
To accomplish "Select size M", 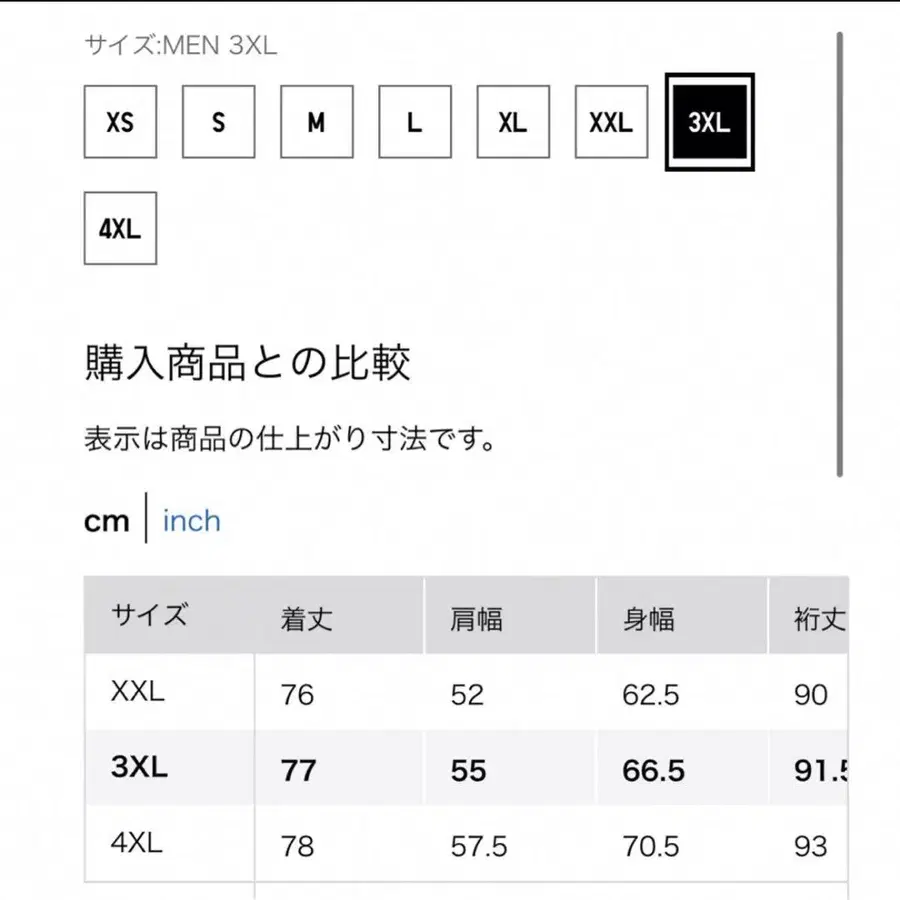I will pos(316,122).
